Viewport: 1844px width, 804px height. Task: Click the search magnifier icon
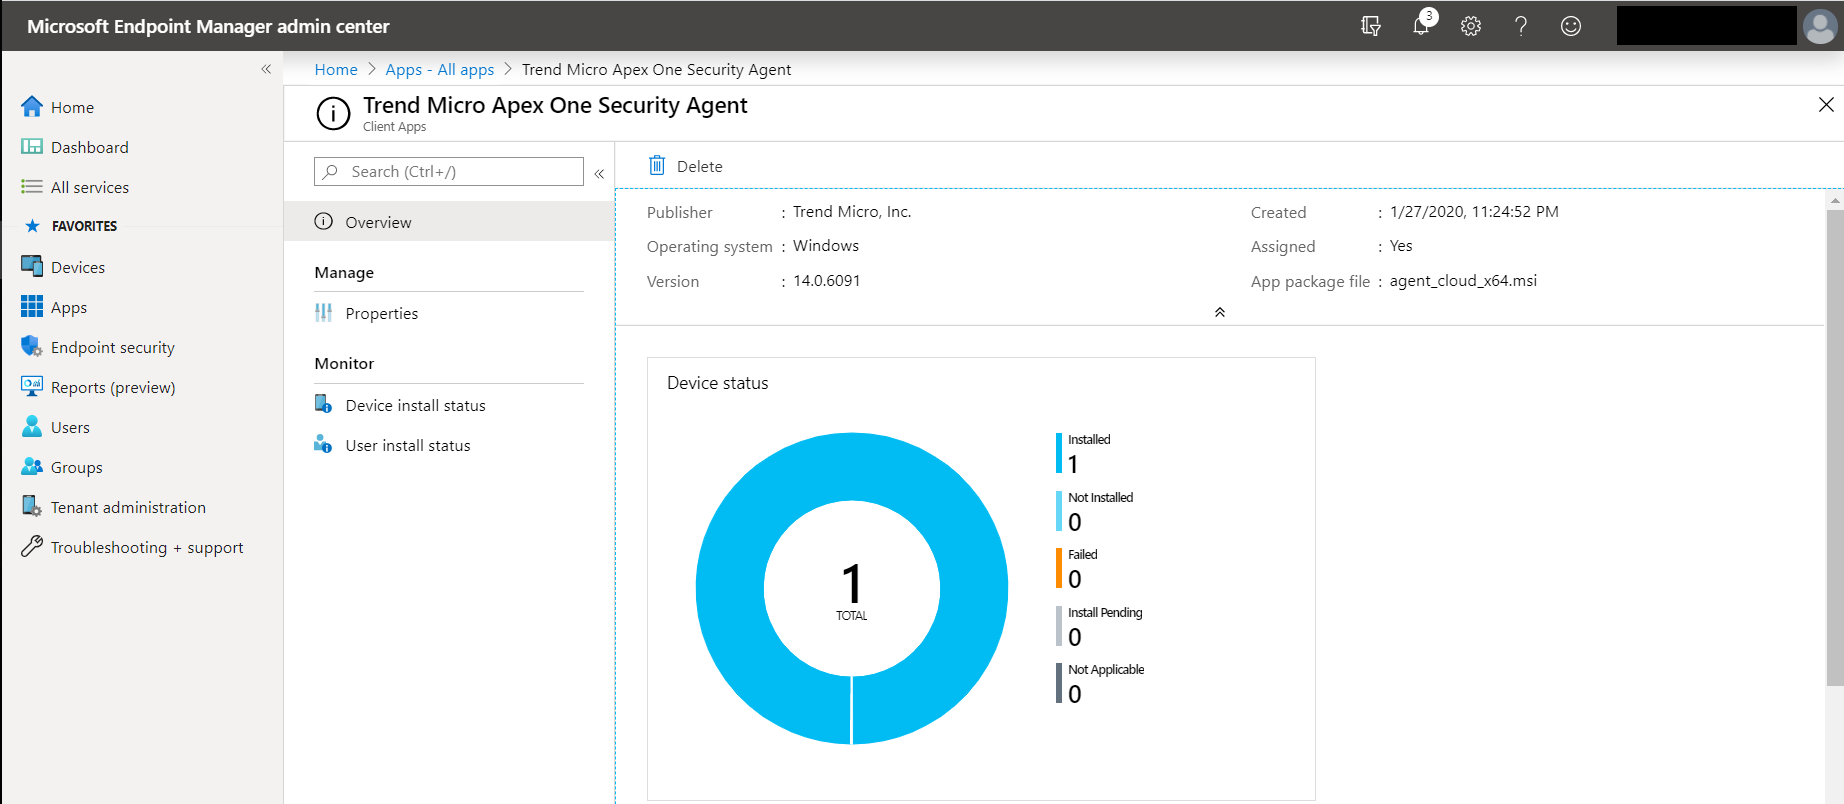click(331, 171)
